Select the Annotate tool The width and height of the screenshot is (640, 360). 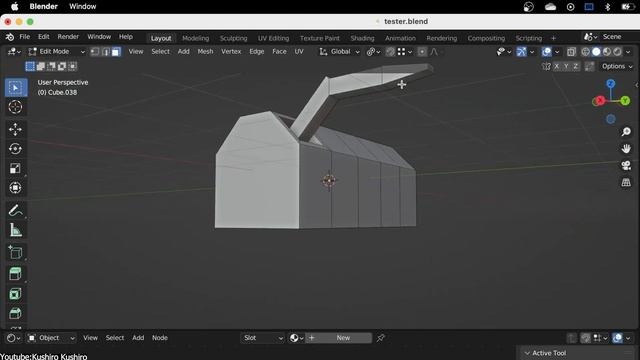tap(16, 211)
